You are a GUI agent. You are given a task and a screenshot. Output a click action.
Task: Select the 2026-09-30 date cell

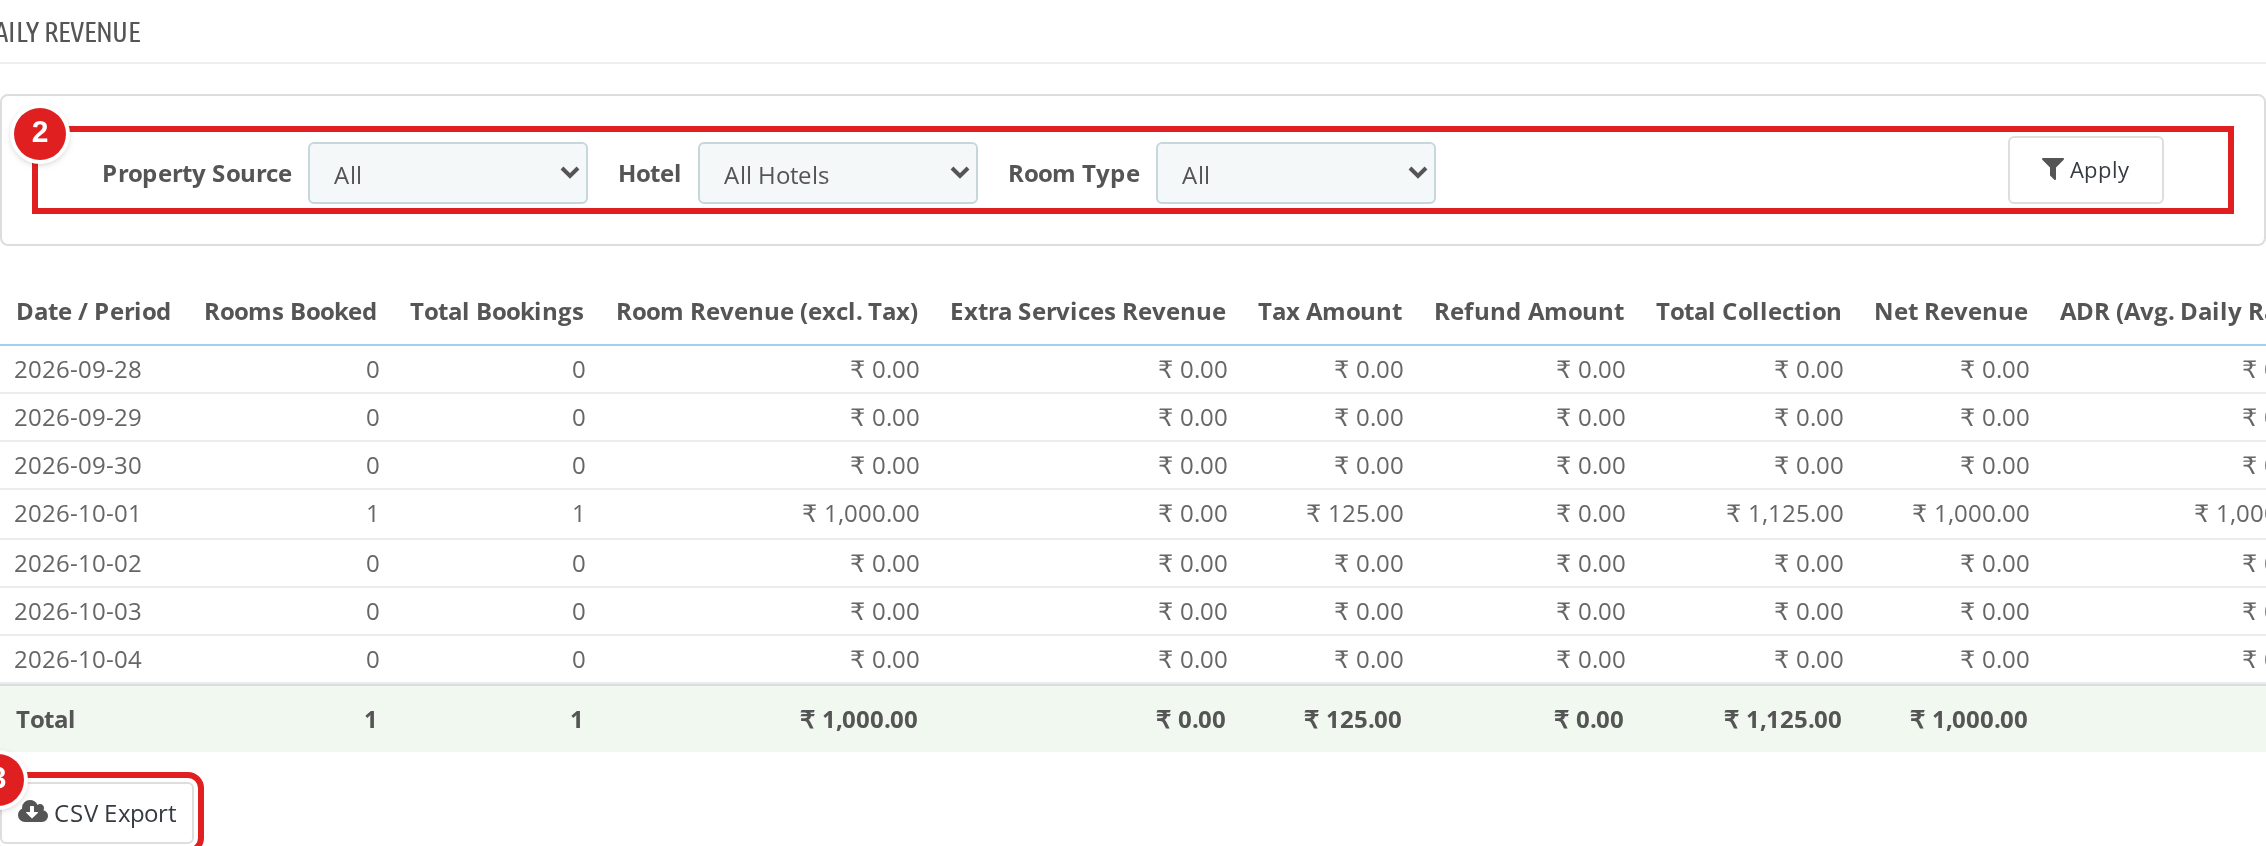pos(78,466)
